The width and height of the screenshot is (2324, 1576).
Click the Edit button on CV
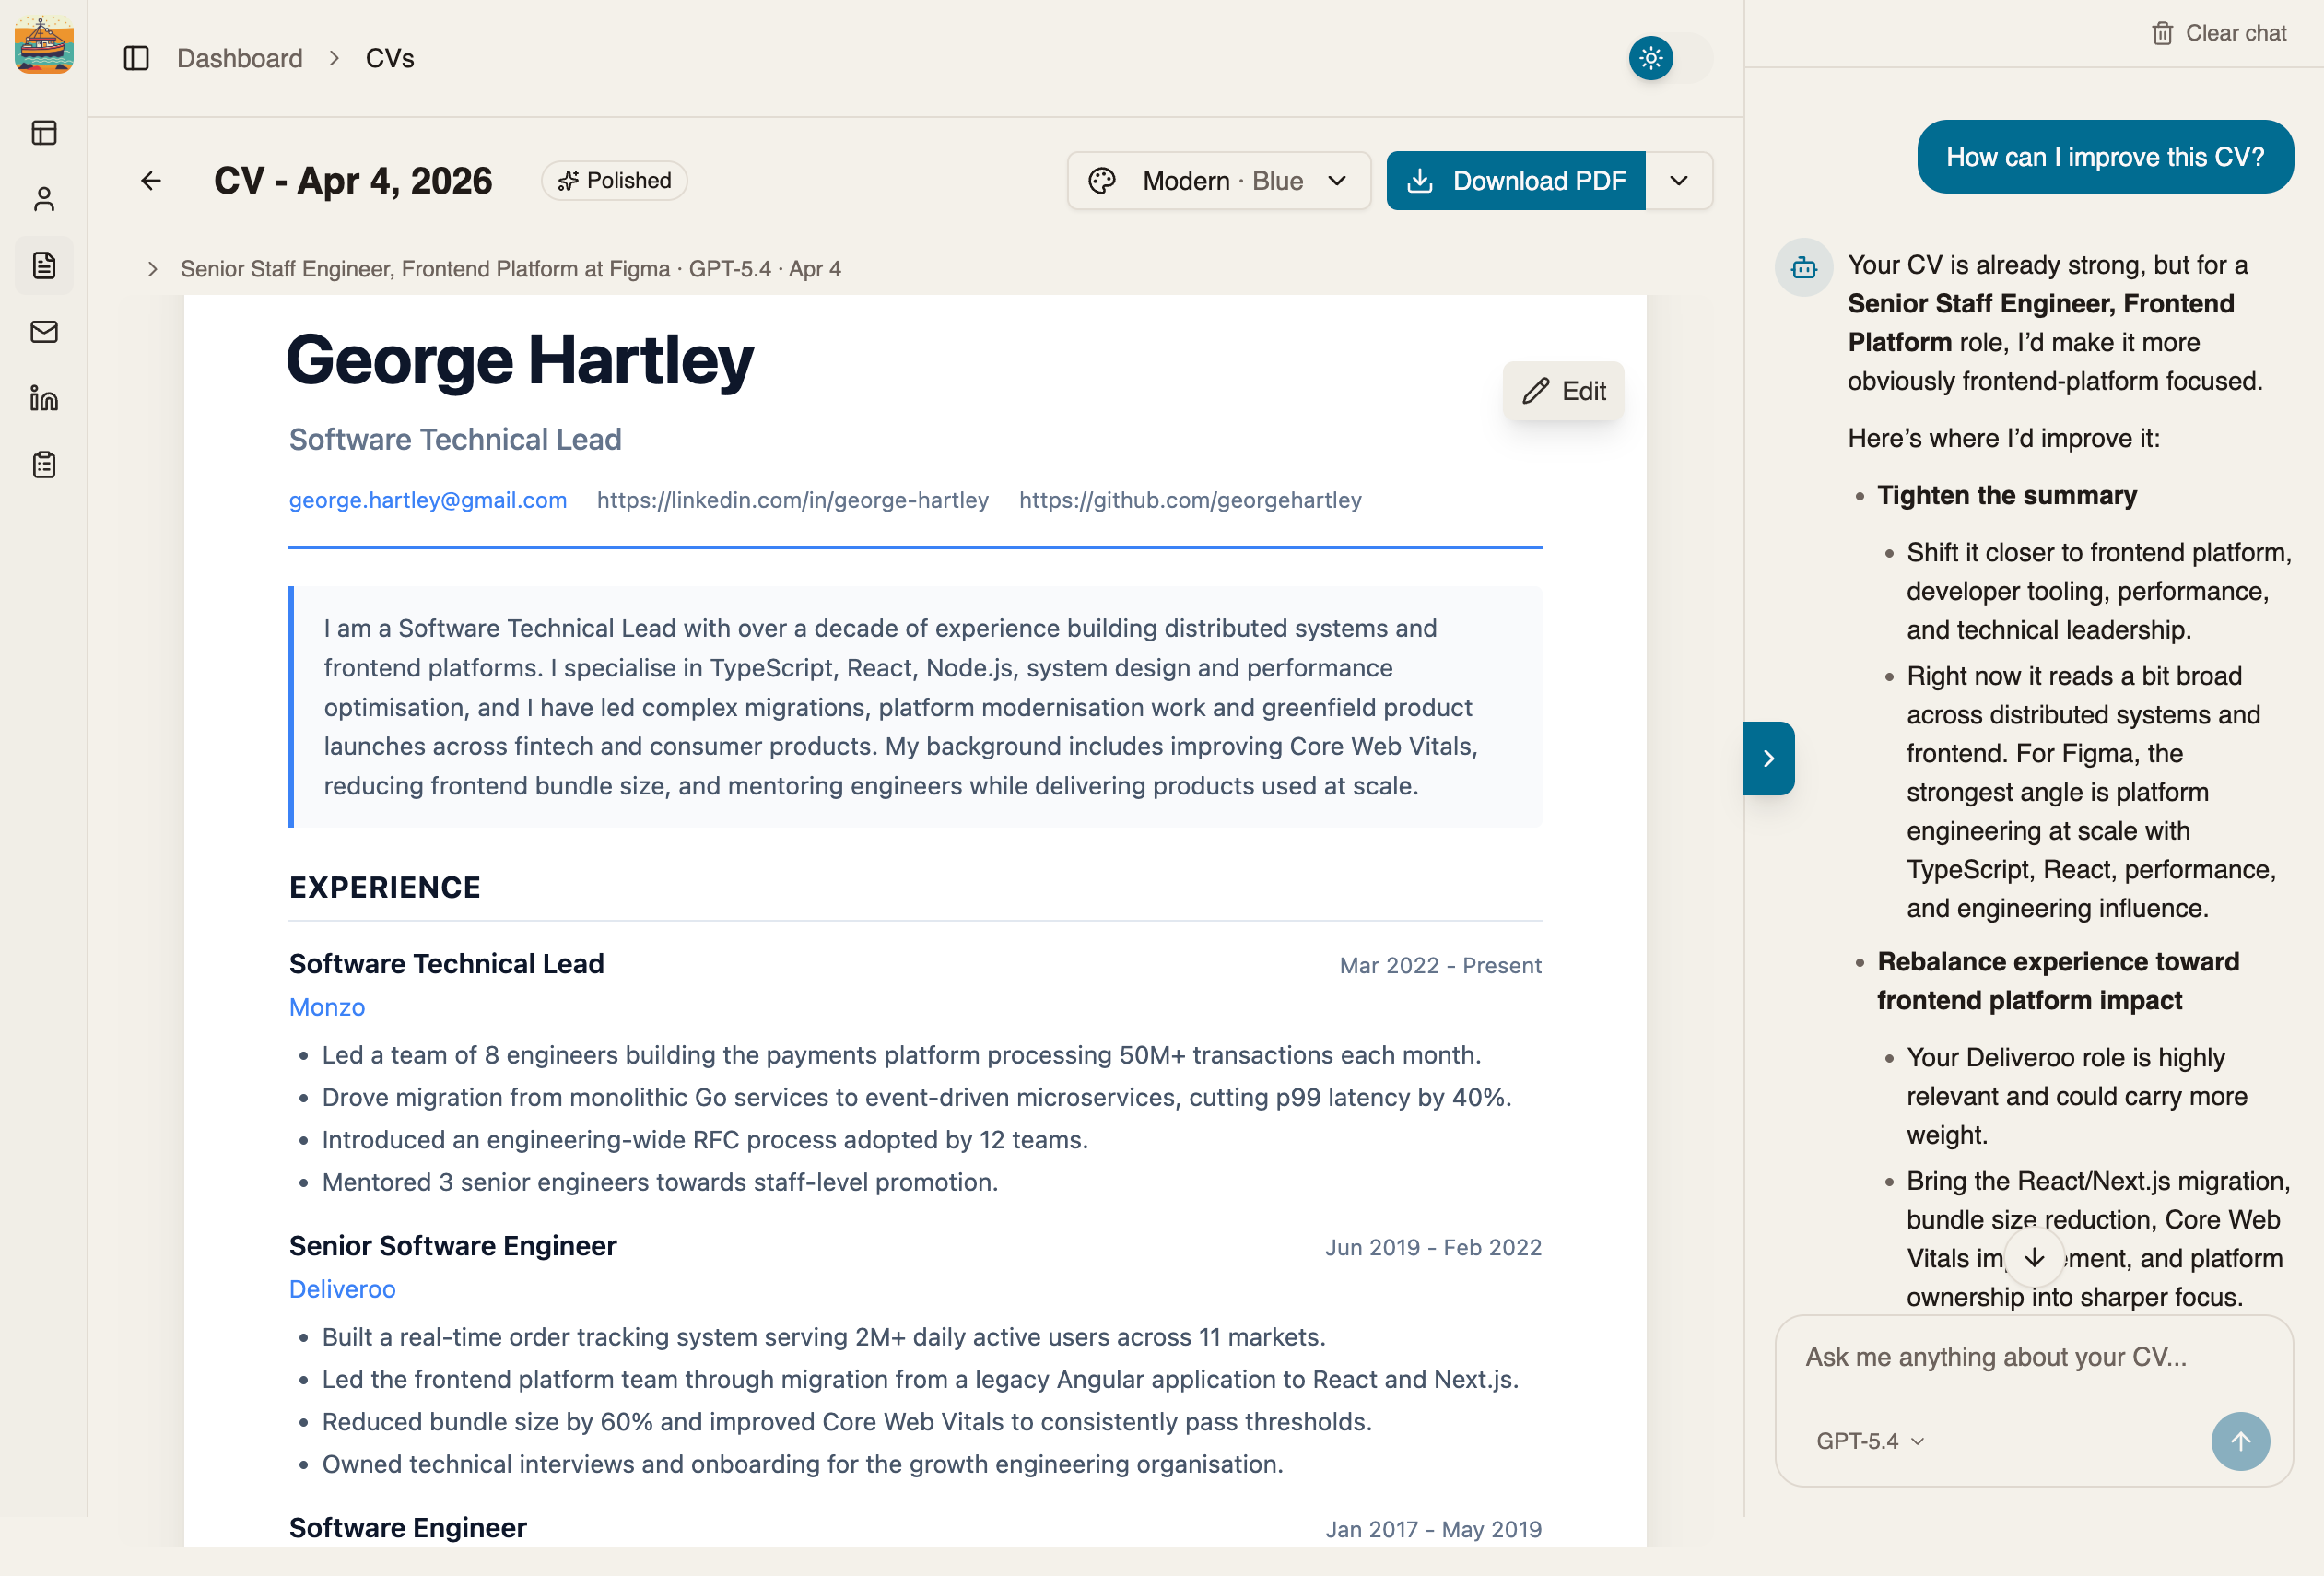[1563, 390]
